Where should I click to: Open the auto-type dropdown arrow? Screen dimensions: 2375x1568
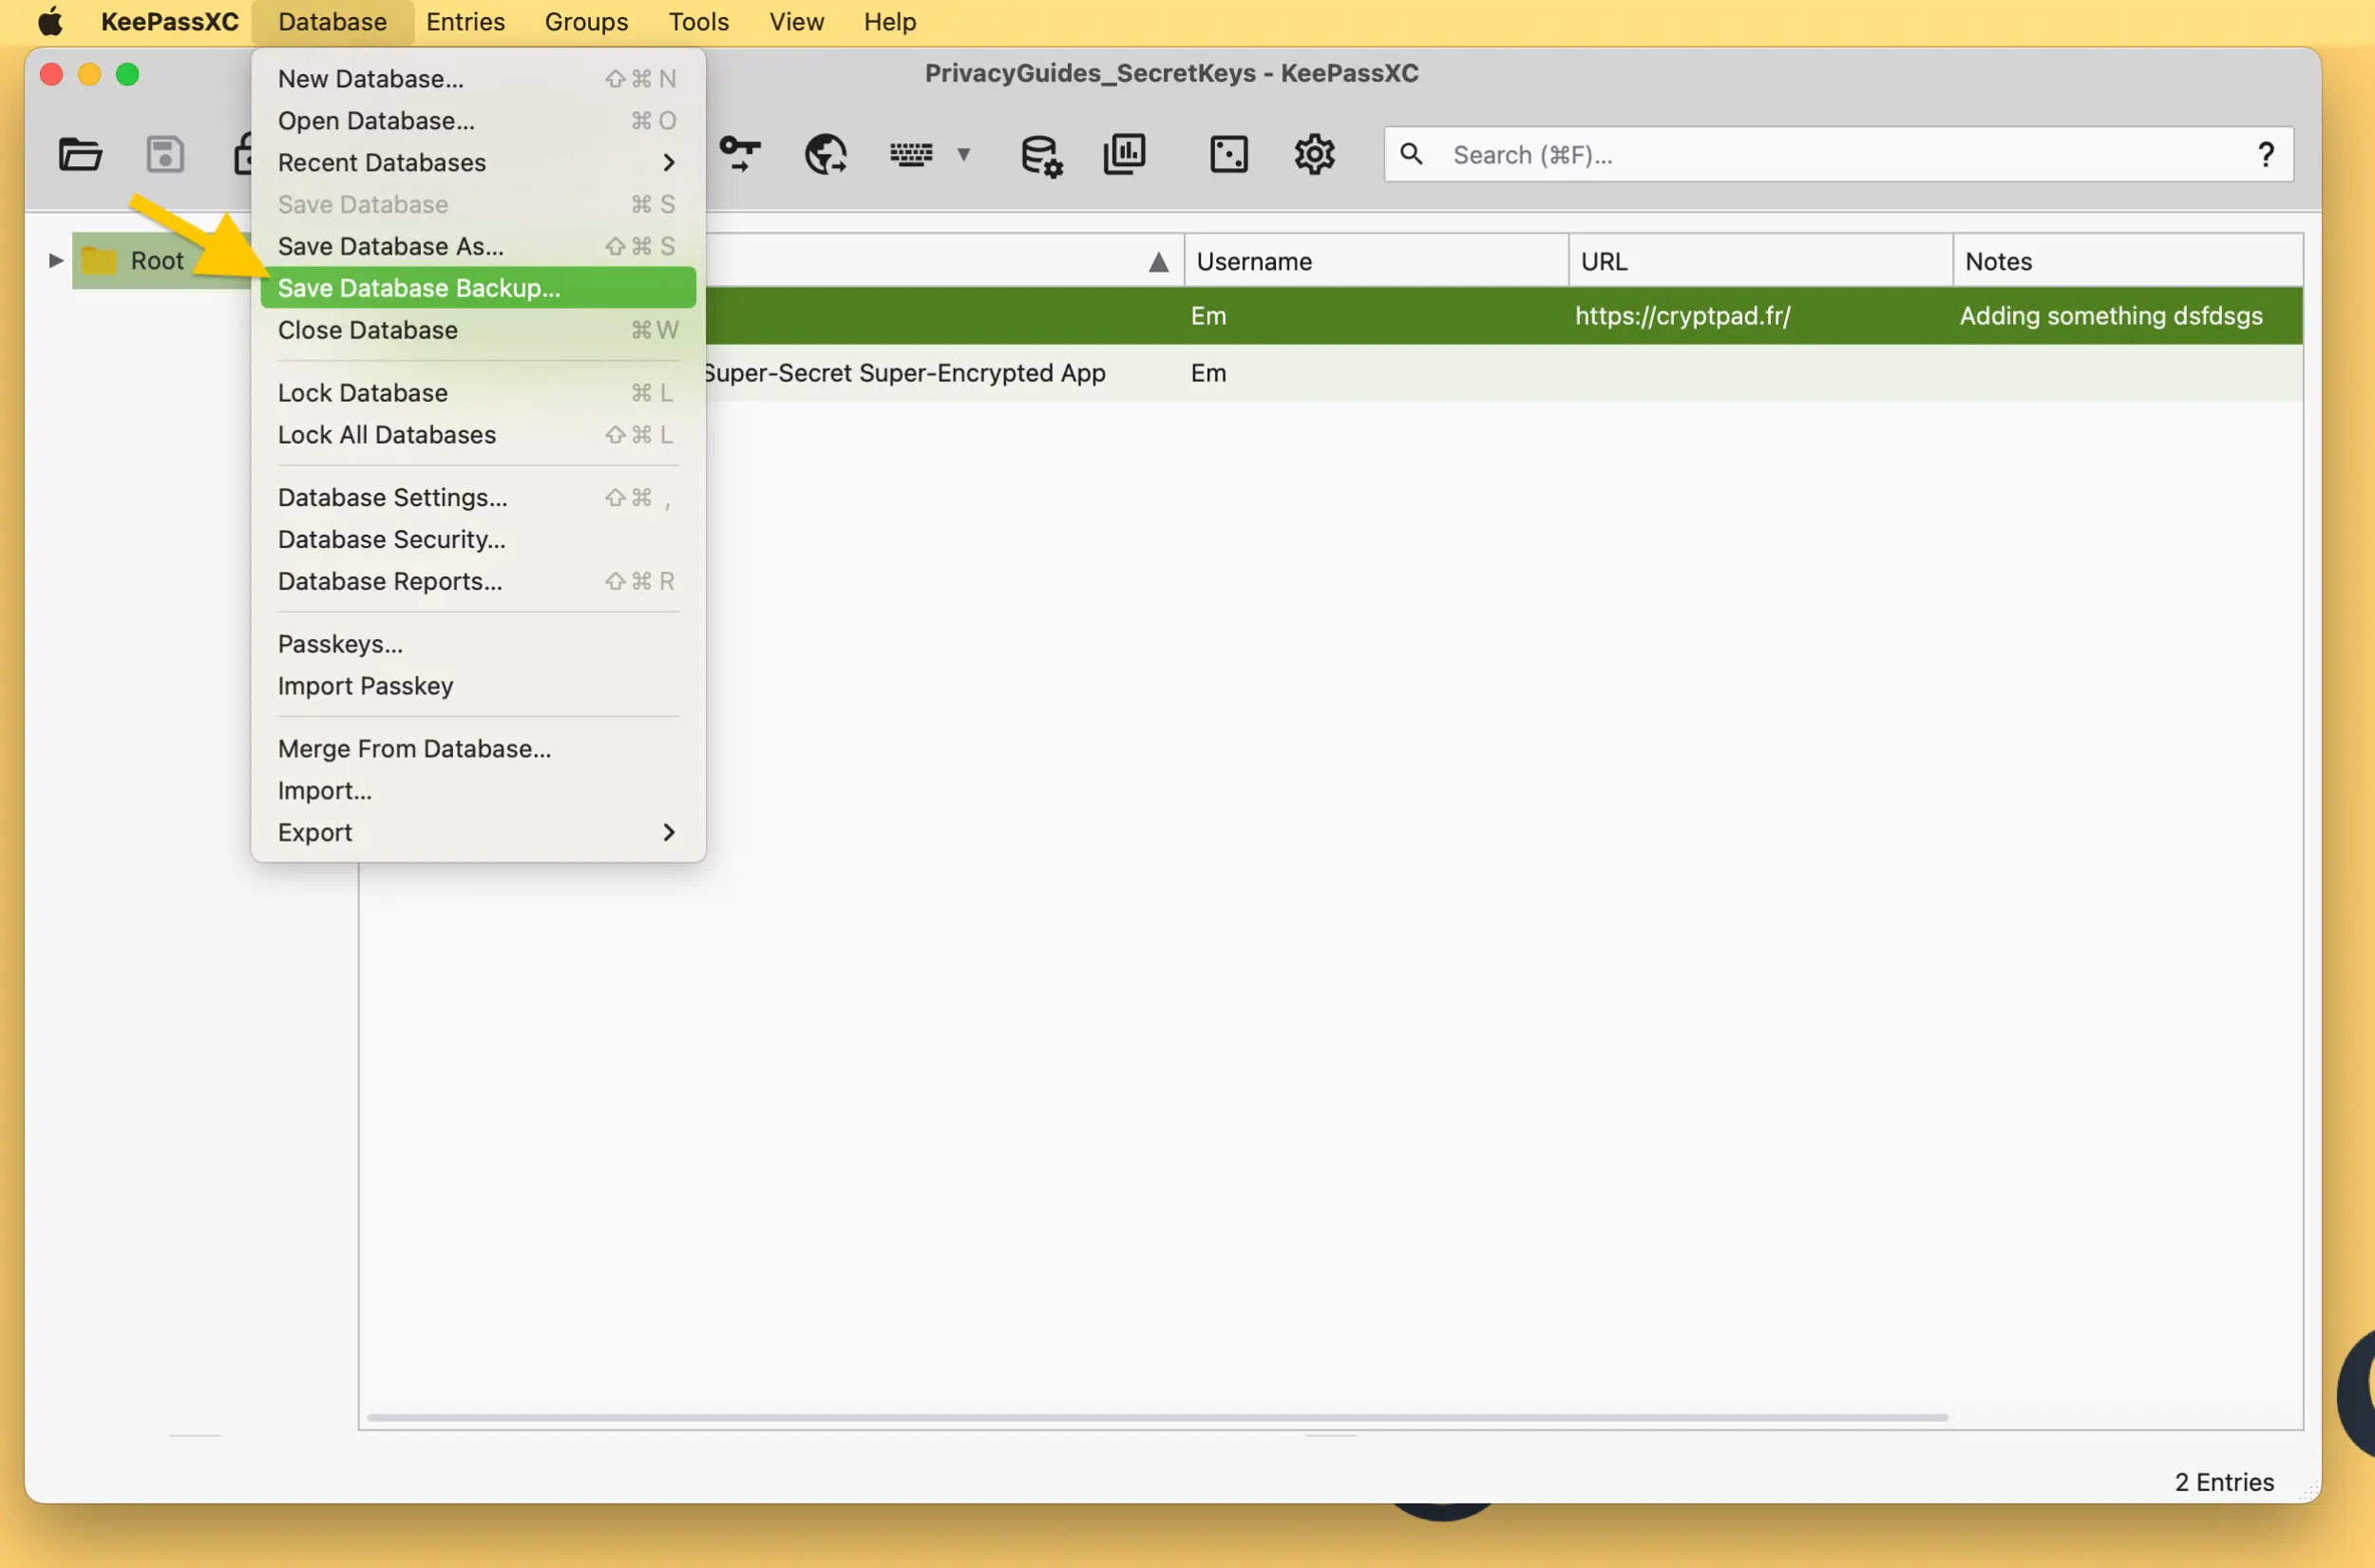963,155
